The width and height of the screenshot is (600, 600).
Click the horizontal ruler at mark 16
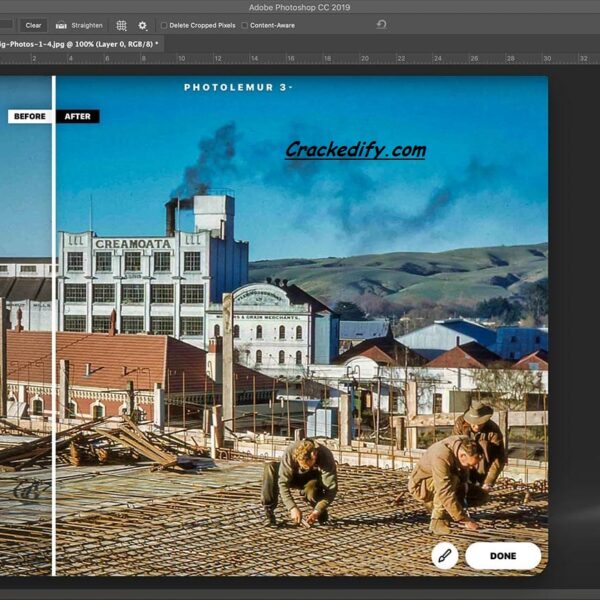[x=291, y=59]
